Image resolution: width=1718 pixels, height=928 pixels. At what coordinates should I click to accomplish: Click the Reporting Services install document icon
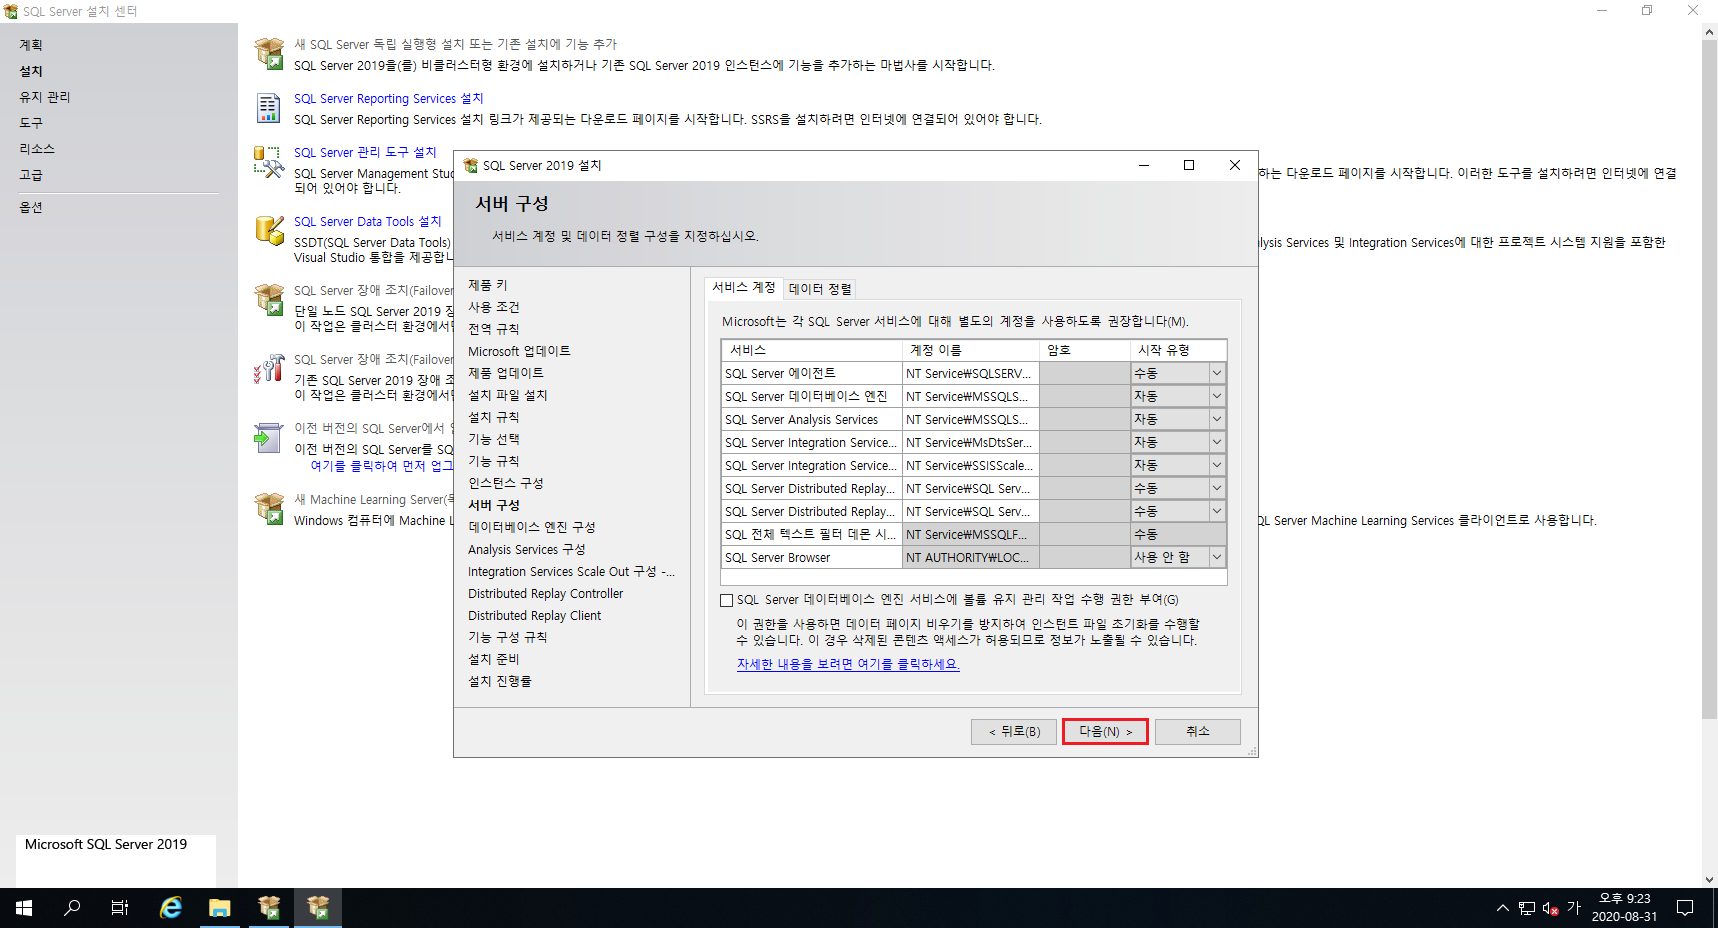click(x=269, y=108)
